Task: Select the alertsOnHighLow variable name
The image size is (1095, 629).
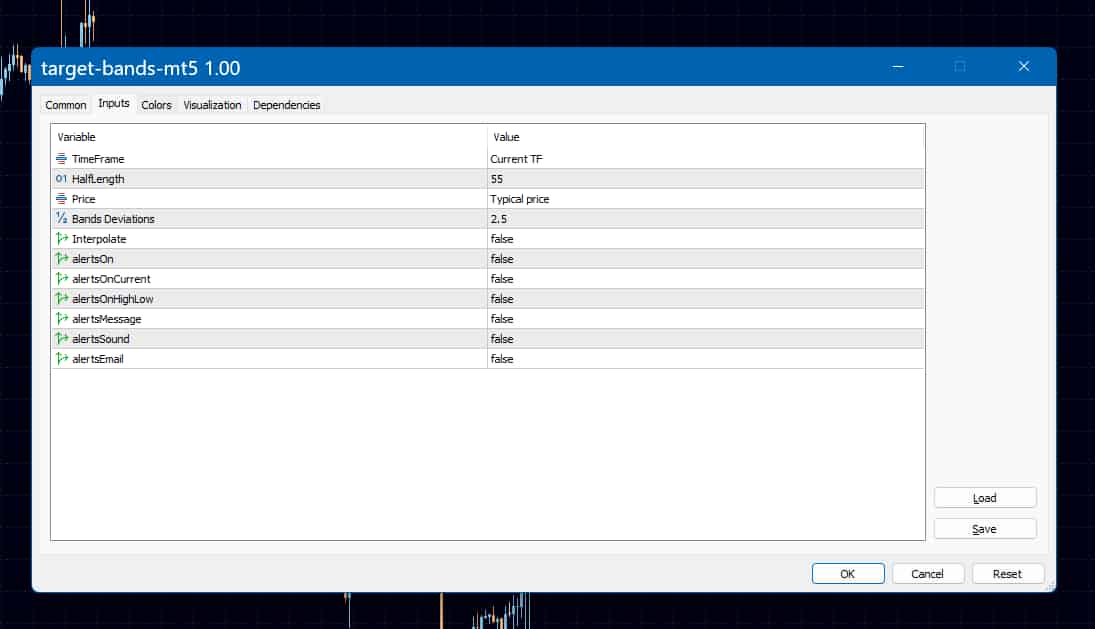Action: (x=112, y=299)
